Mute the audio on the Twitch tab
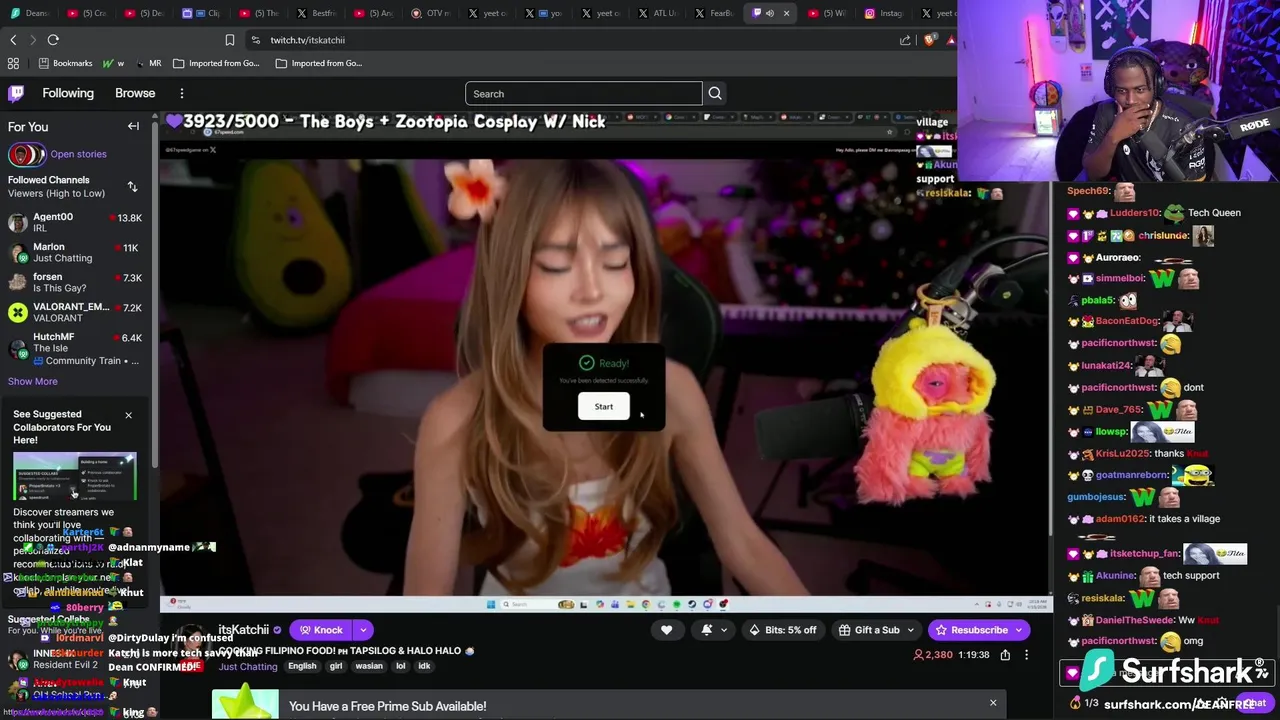Image resolution: width=1280 pixels, height=720 pixels. click(770, 13)
